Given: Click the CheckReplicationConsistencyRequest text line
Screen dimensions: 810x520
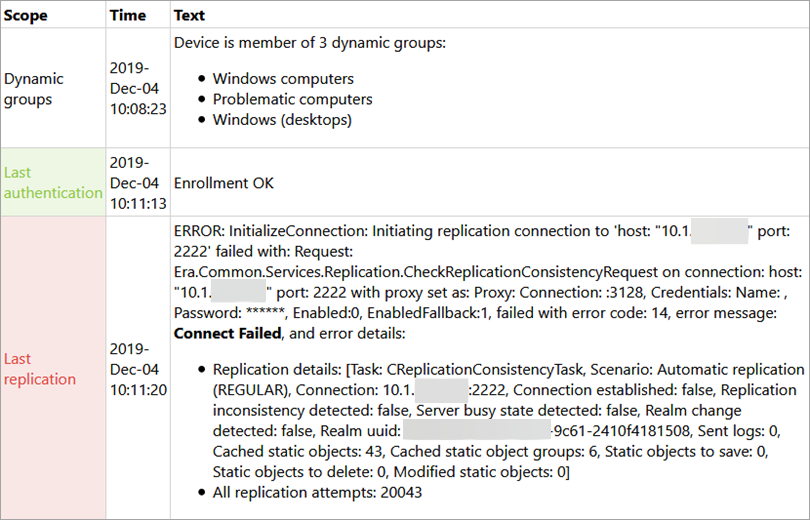Looking at the screenshot, I should coord(488,272).
